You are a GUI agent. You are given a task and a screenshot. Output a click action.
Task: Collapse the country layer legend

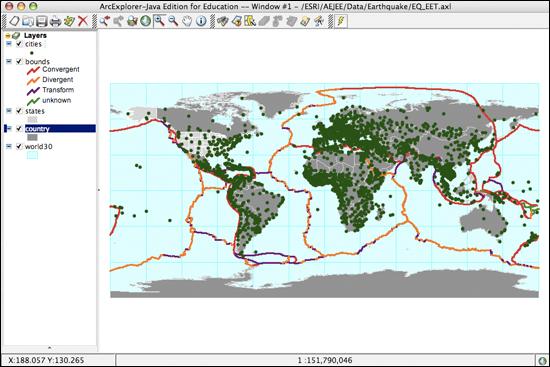(9, 128)
